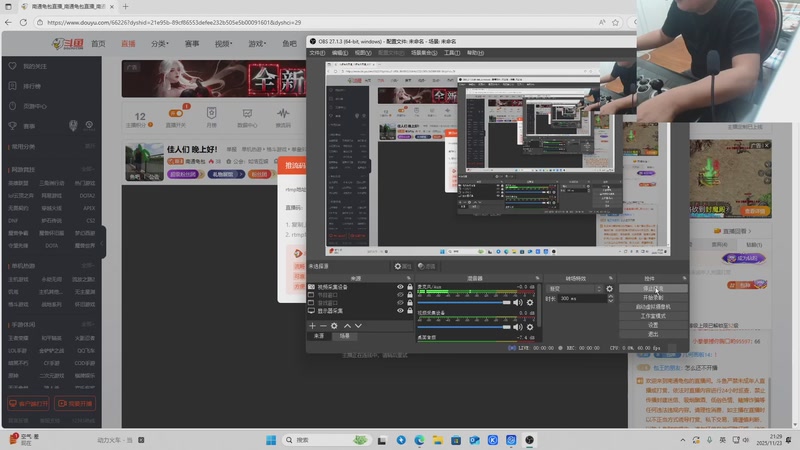Click the browser address bar

pyautogui.click(x=316, y=22)
